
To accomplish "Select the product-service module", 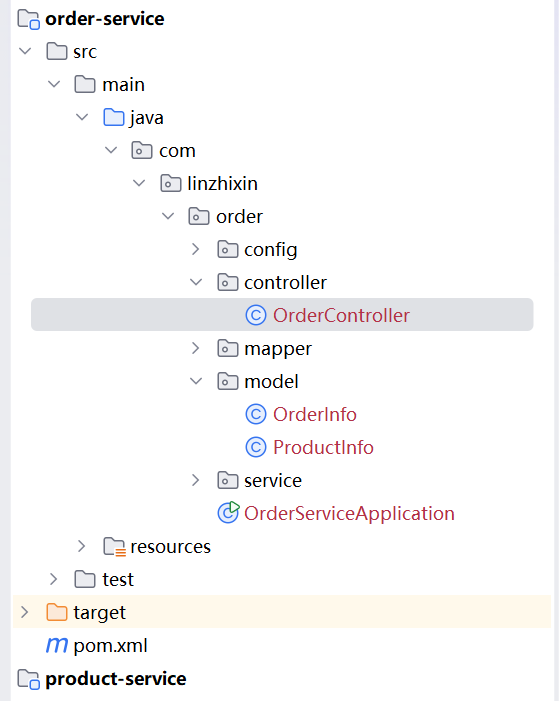I will [116, 679].
